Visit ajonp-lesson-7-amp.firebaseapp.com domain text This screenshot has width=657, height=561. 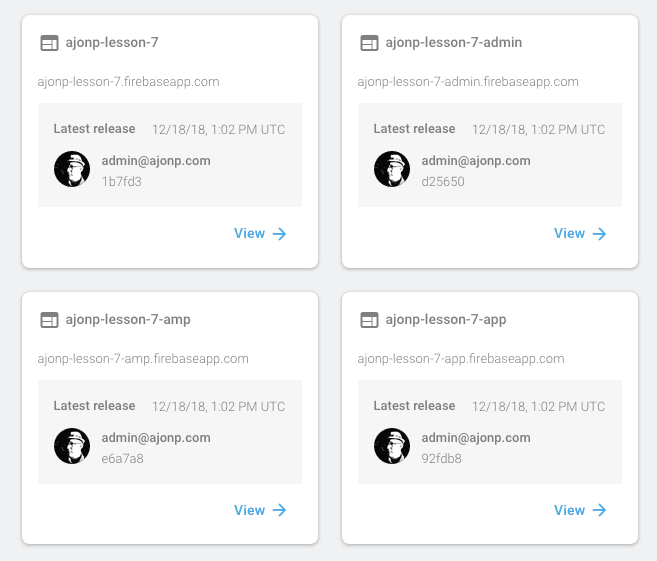tap(143, 359)
